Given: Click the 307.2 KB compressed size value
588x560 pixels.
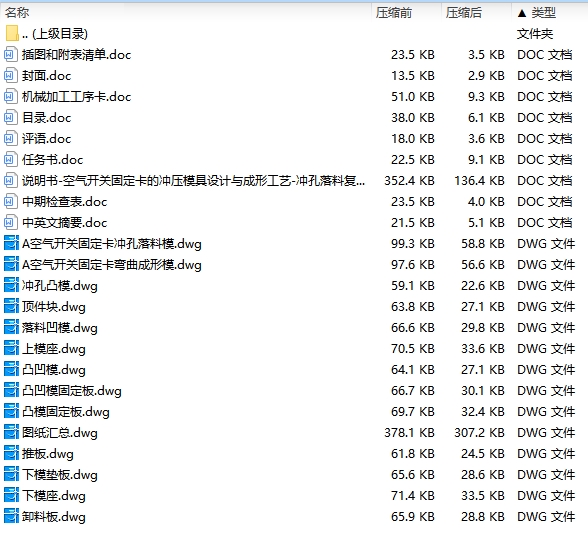Looking at the screenshot, I should (480, 433).
